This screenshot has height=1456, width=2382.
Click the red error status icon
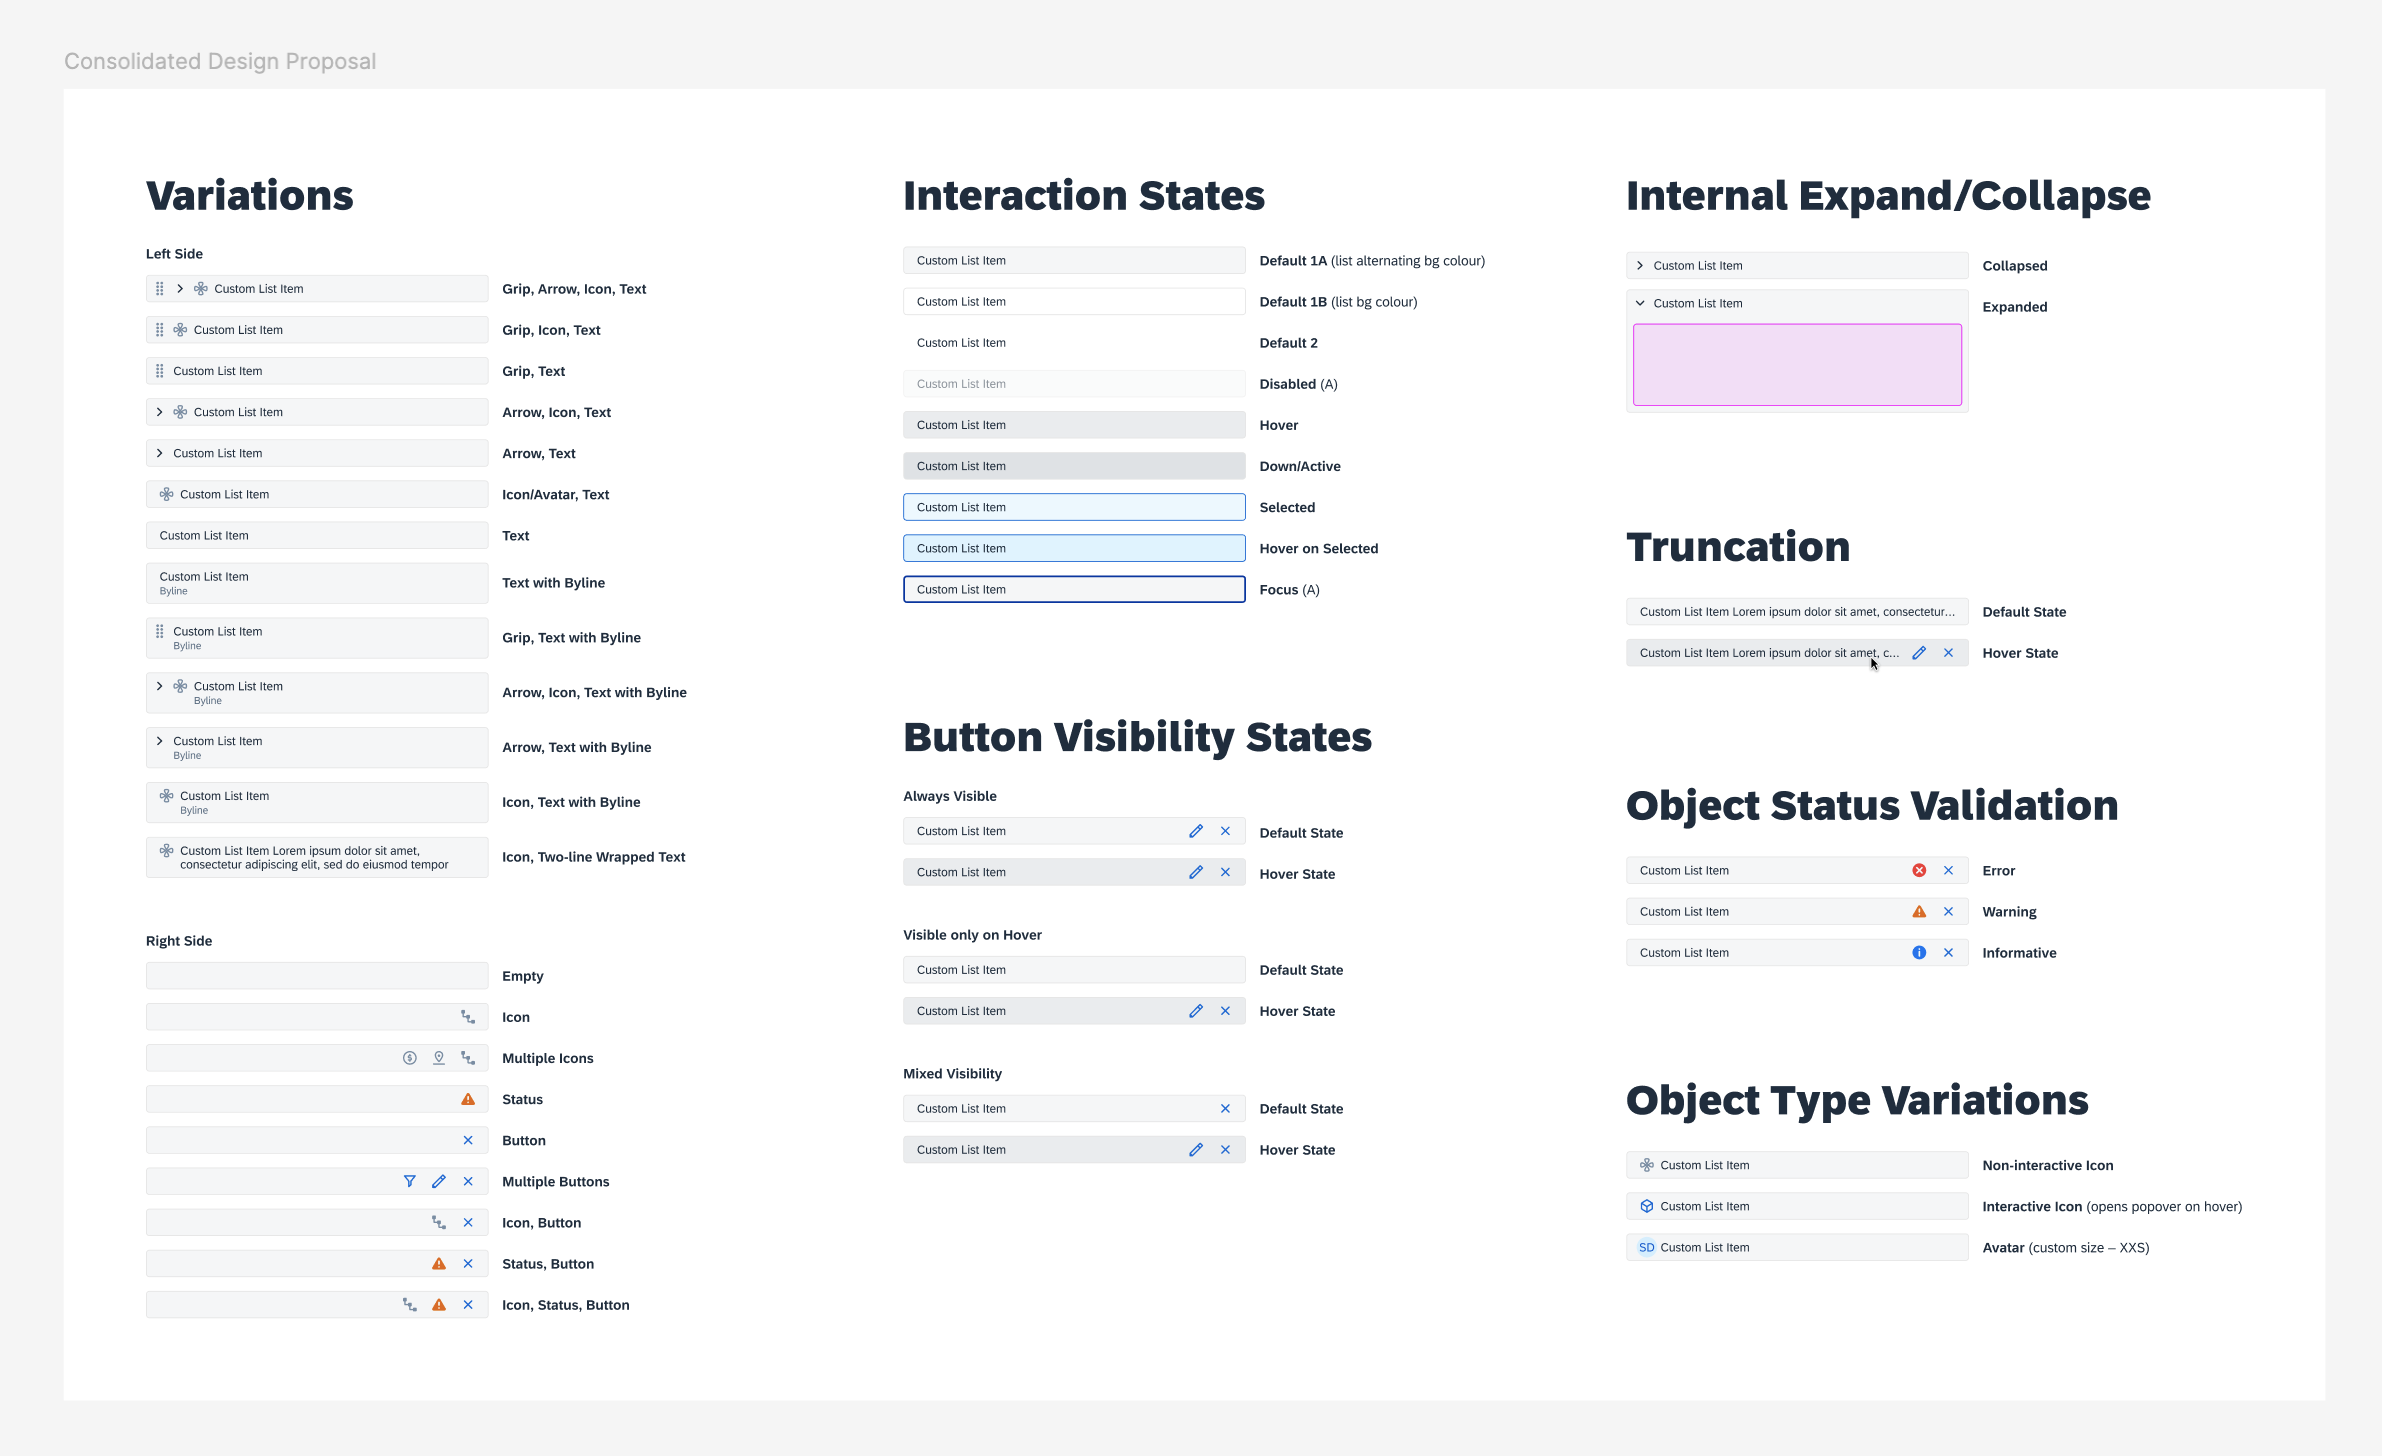[1919, 870]
